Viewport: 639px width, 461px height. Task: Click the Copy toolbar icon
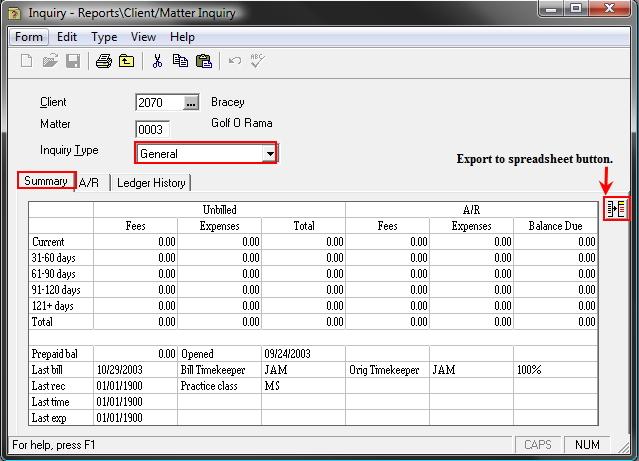(x=180, y=61)
